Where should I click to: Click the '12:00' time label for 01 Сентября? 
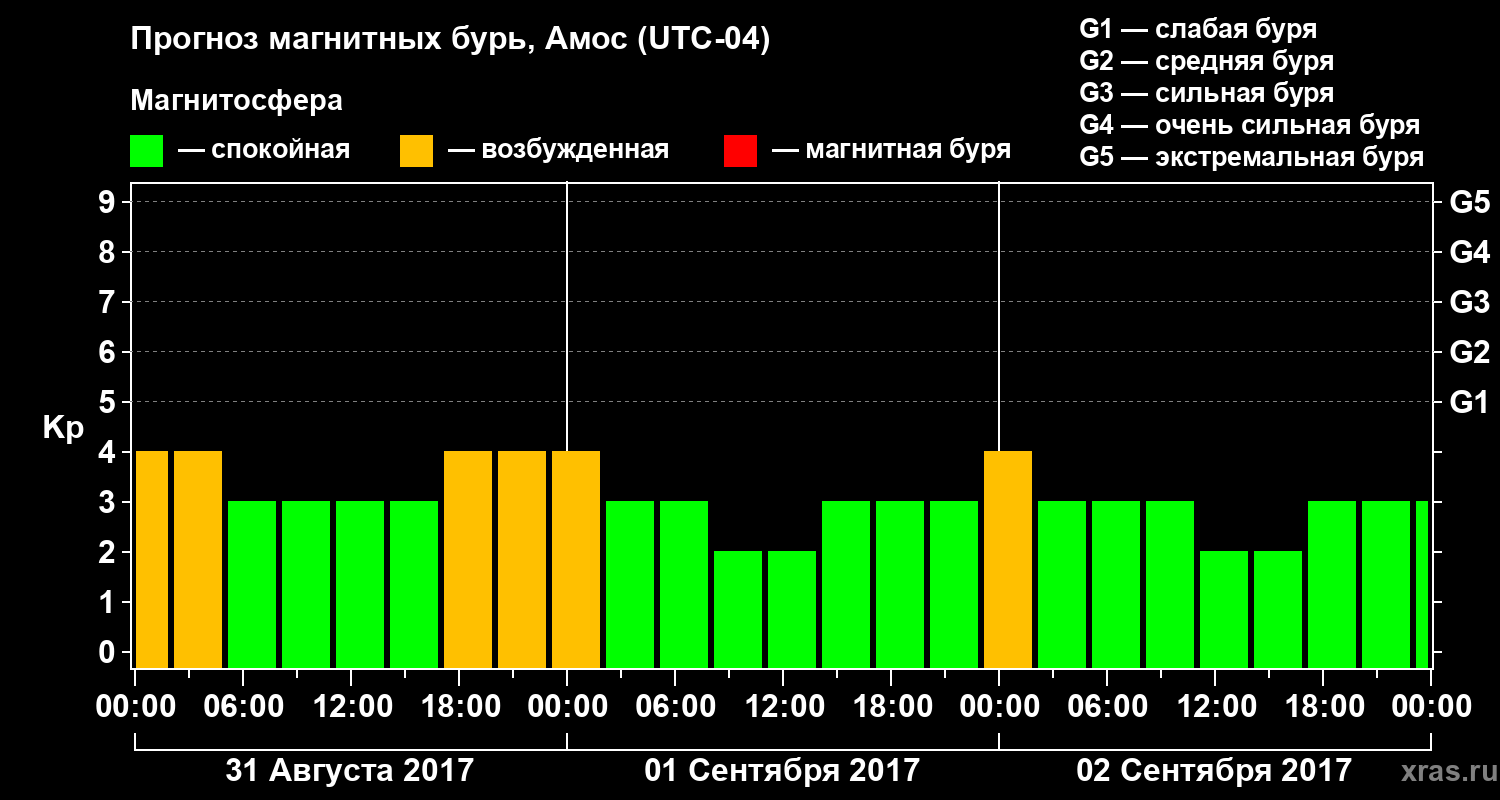[783, 706]
